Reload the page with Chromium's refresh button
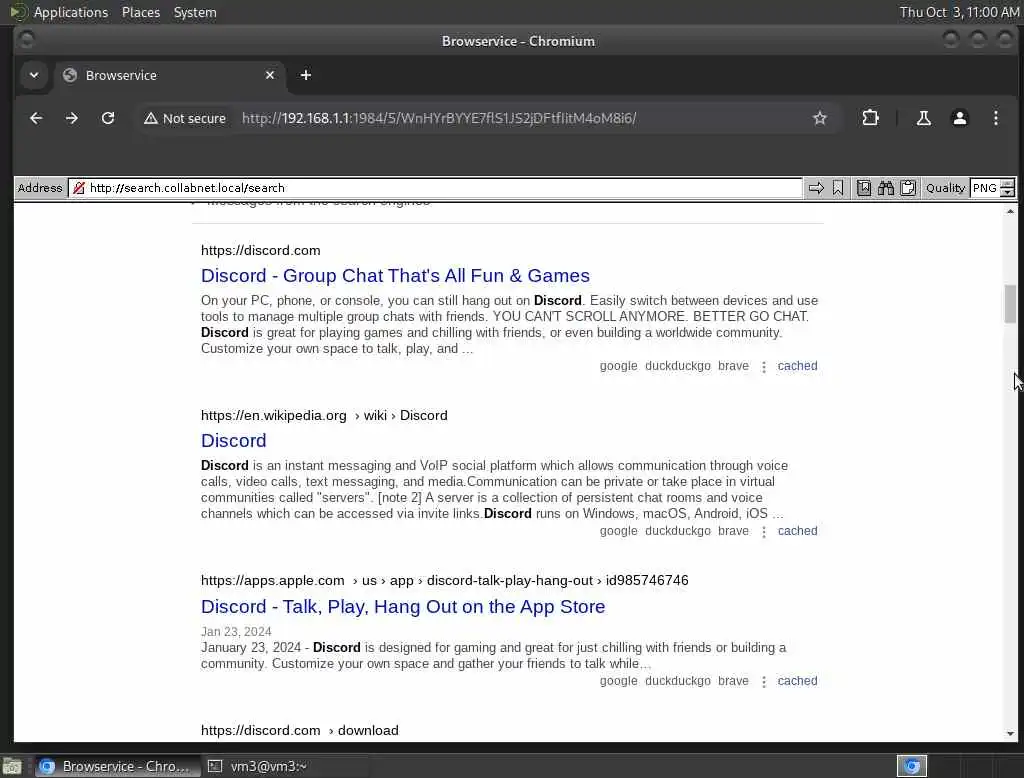Image resolution: width=1024 pixels, height=778 pixels. pos(108,118)
